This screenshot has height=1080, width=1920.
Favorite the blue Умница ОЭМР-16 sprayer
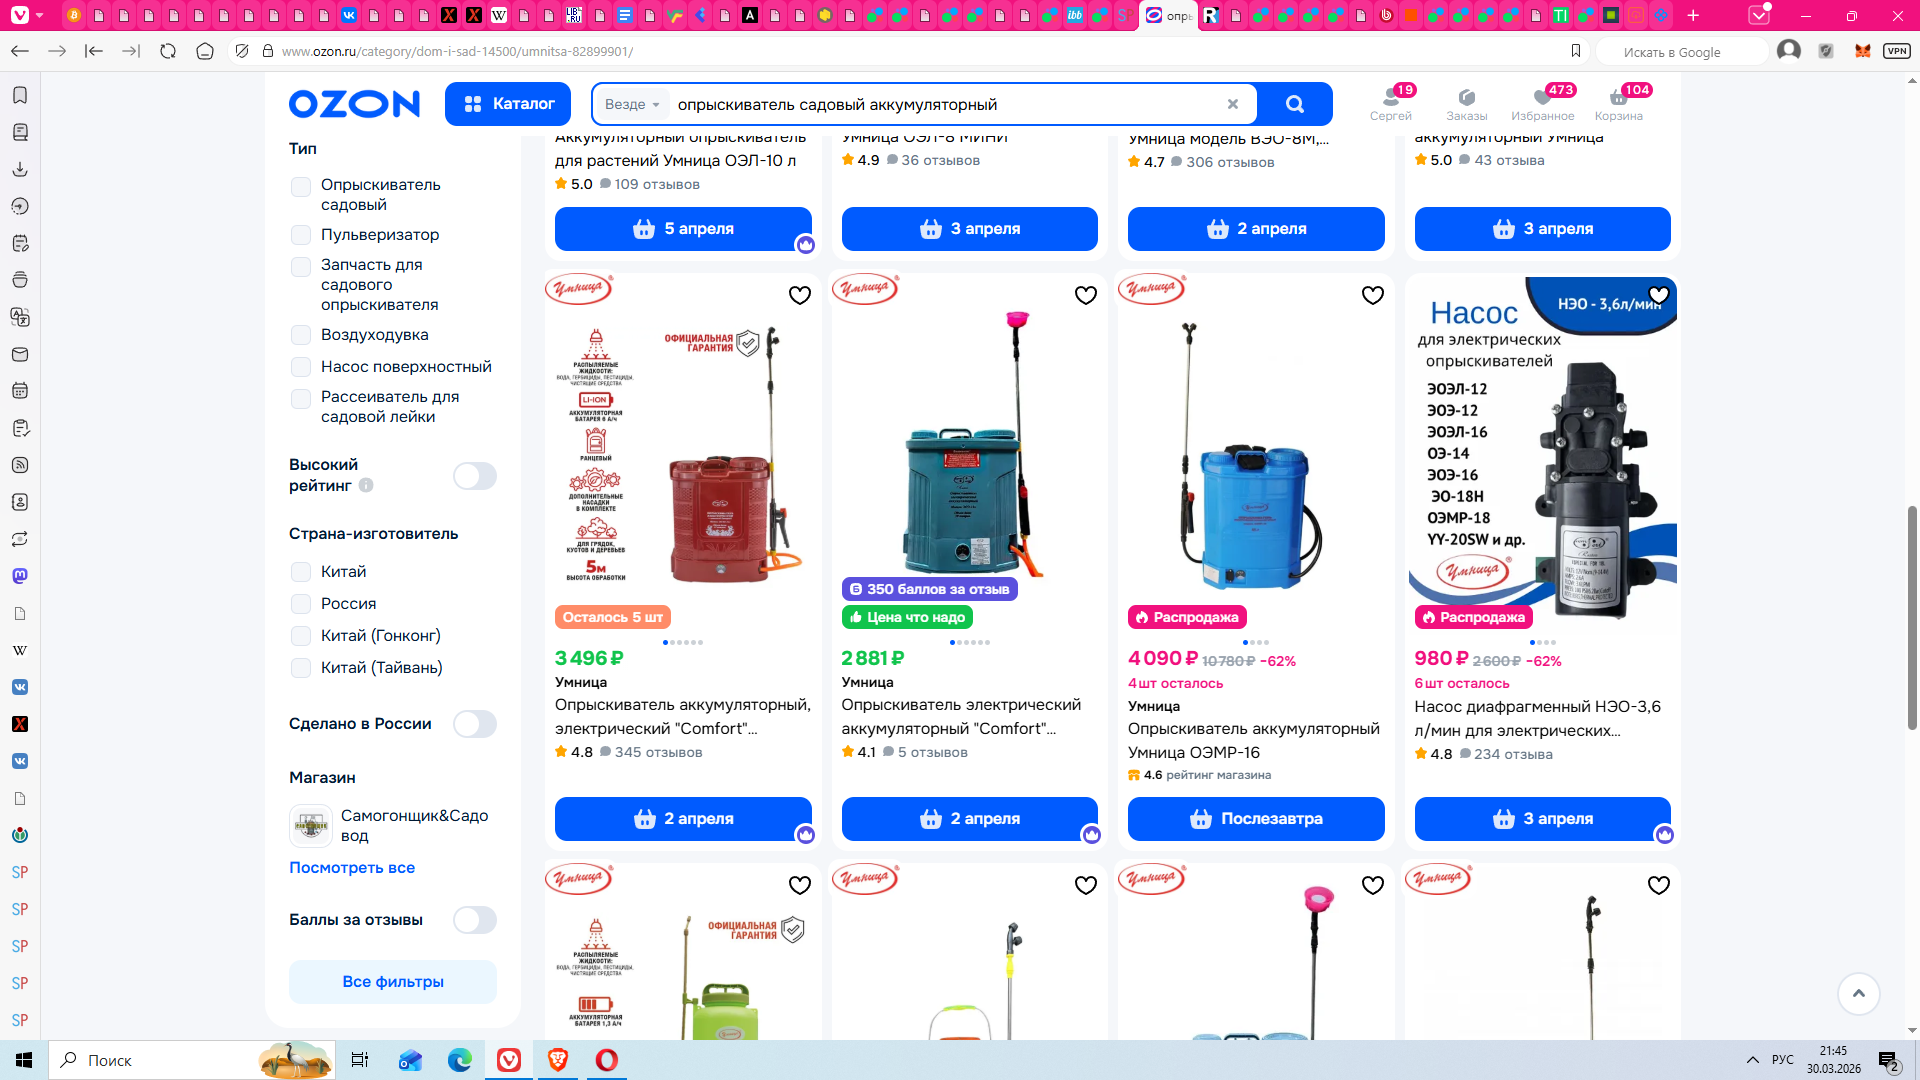point(1372,295)
